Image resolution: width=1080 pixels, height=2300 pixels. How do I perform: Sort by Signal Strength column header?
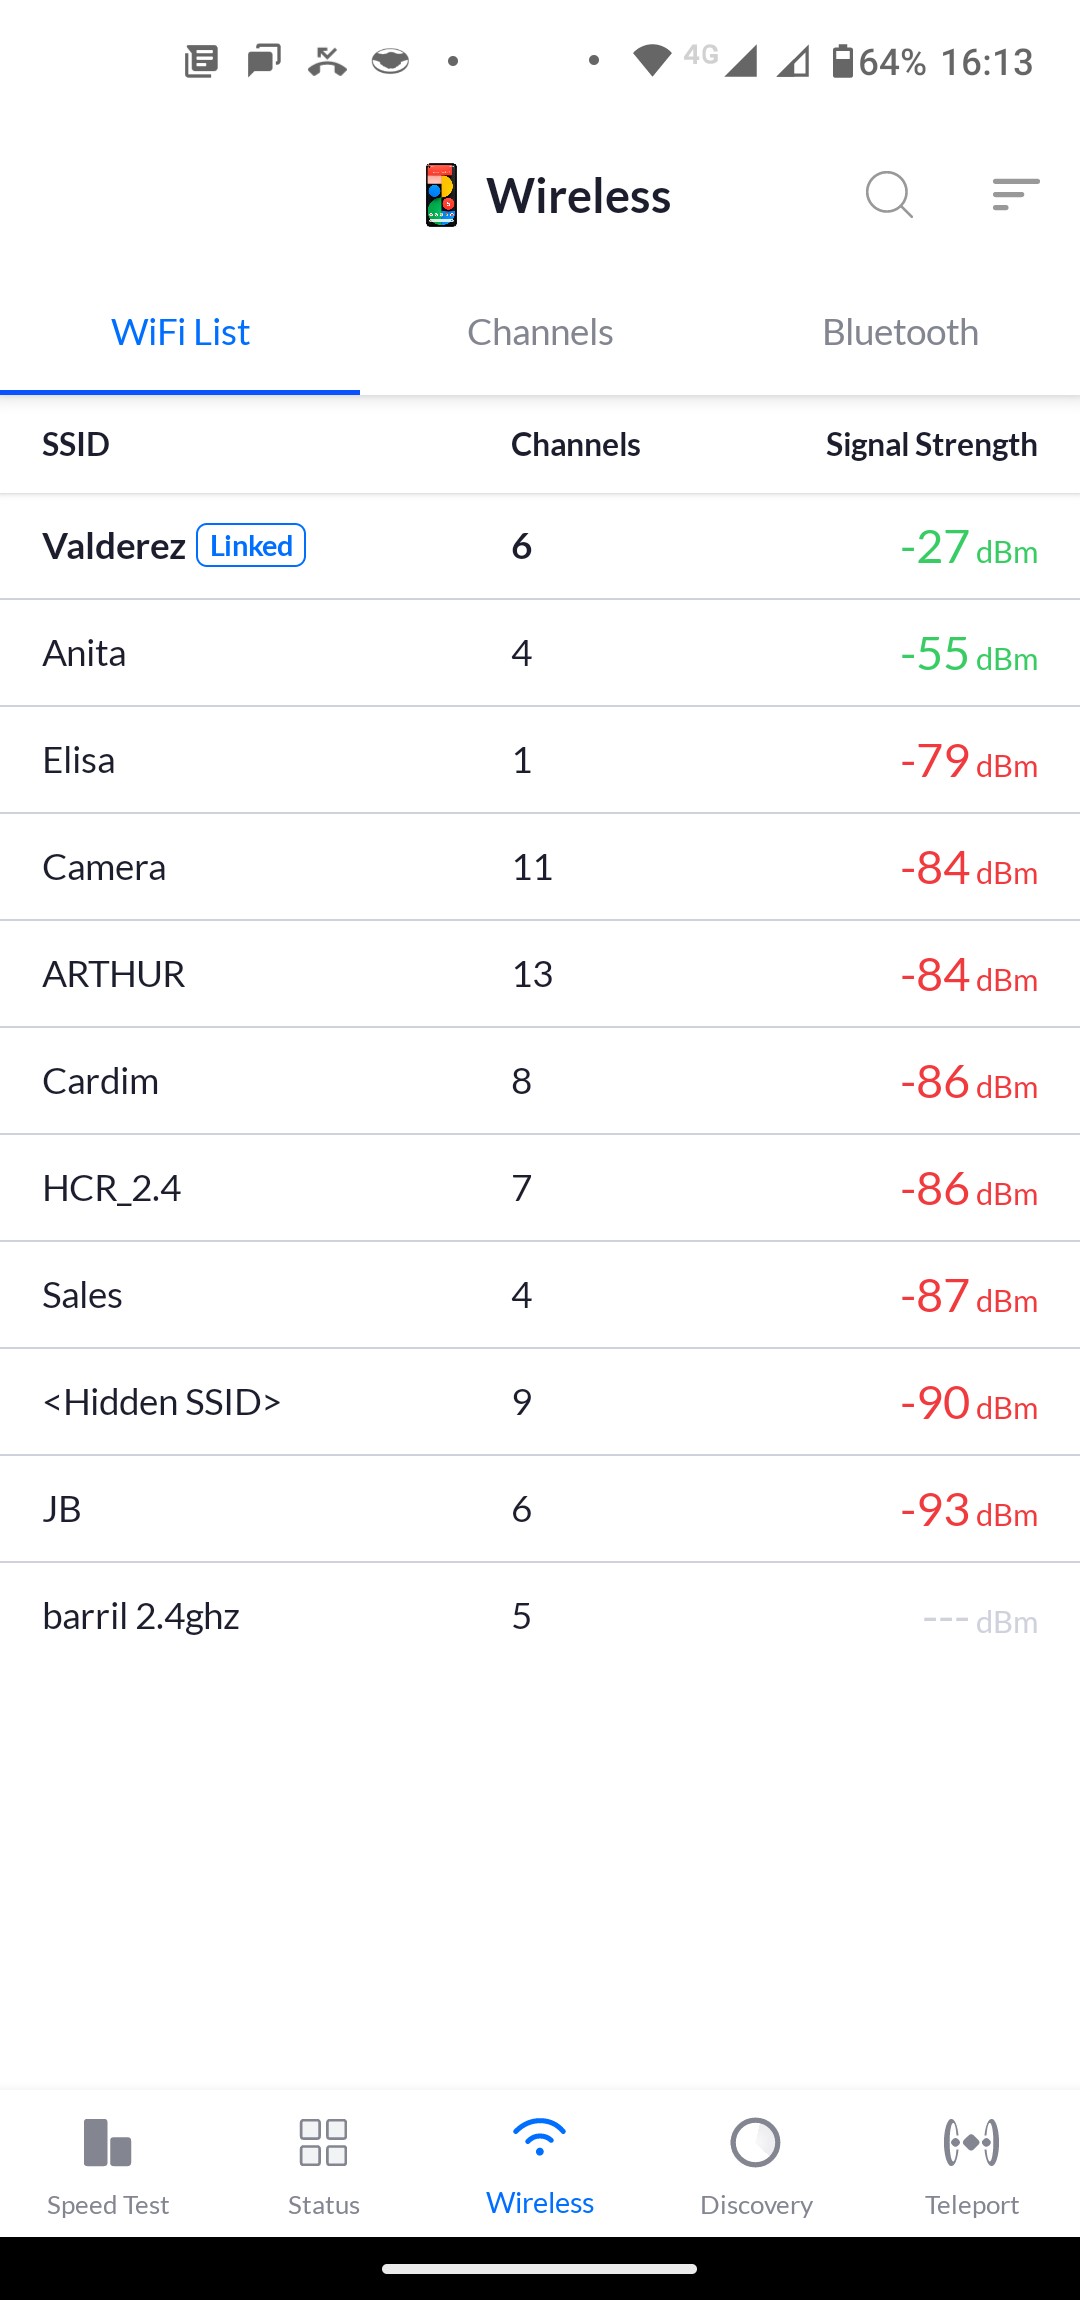pos(931,445)
